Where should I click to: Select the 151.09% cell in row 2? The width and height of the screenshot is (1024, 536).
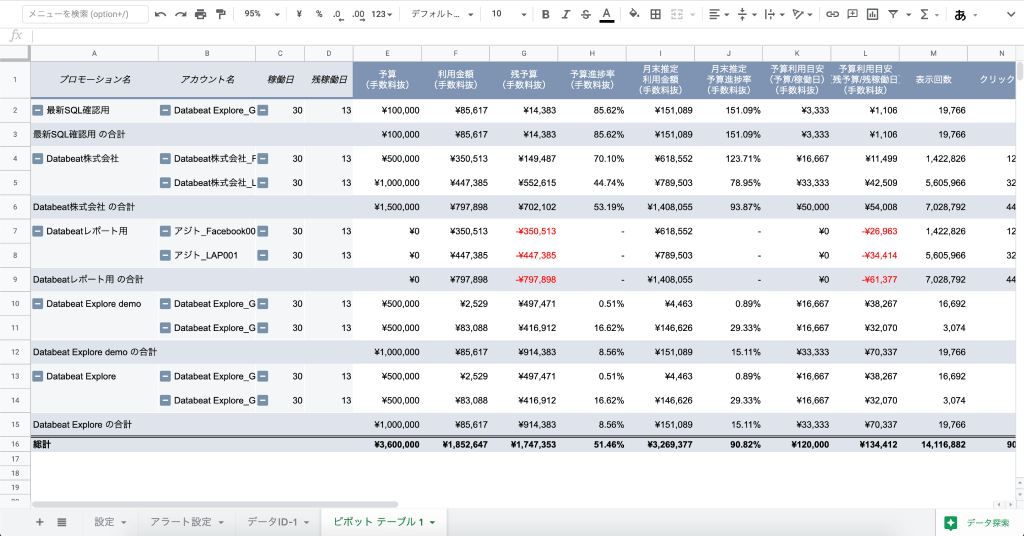pyautogui.click(x=728, y=110)
